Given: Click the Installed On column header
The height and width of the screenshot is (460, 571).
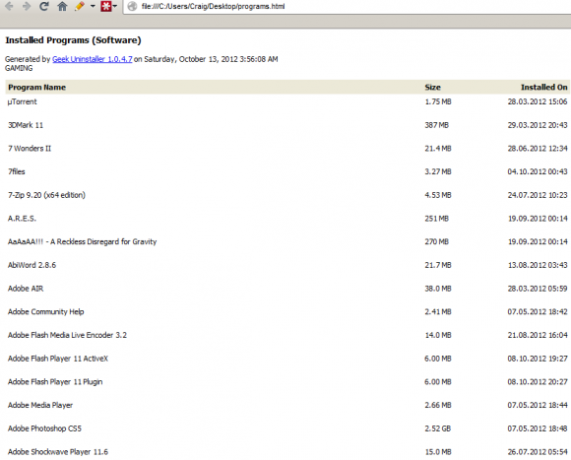Looking at the screenshot, I should (x=544, y=87).
